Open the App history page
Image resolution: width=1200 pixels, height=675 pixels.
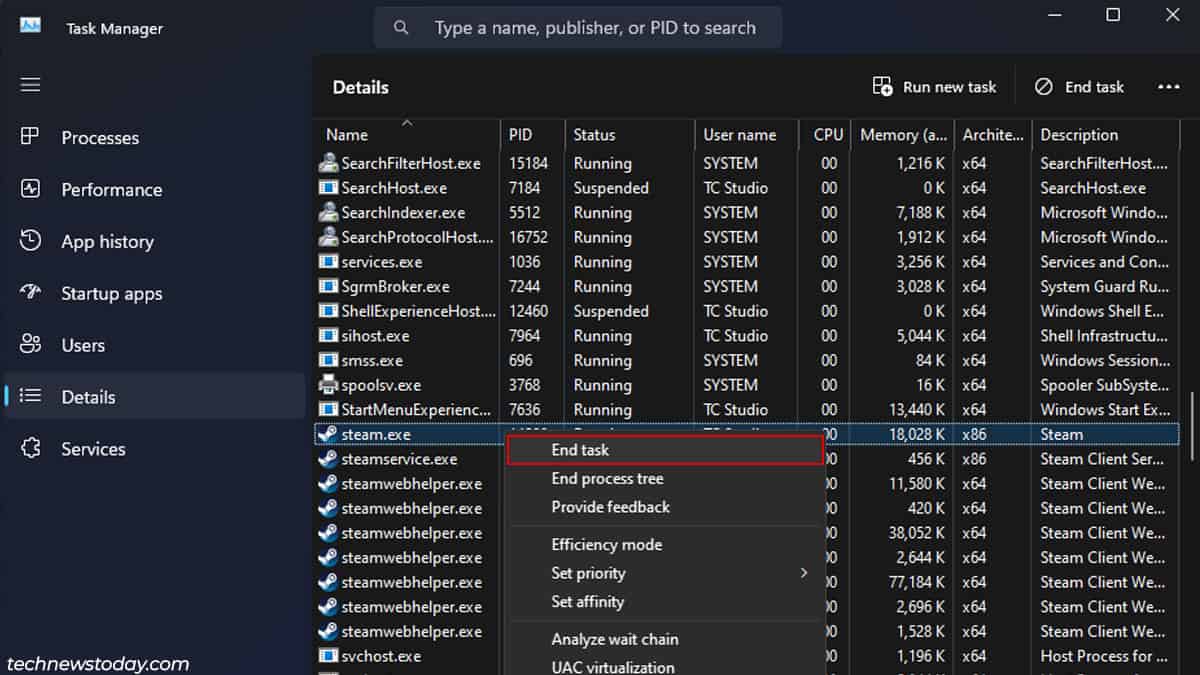point(155,242)
